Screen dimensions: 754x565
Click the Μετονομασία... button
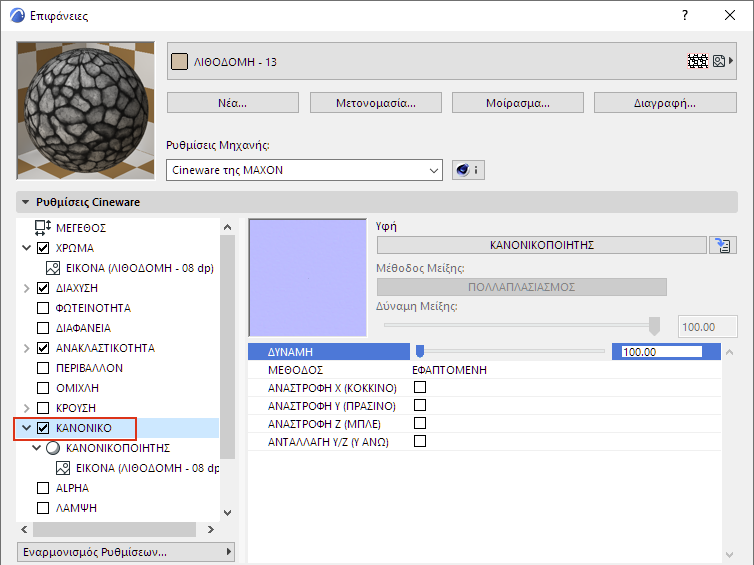[376, 103]
